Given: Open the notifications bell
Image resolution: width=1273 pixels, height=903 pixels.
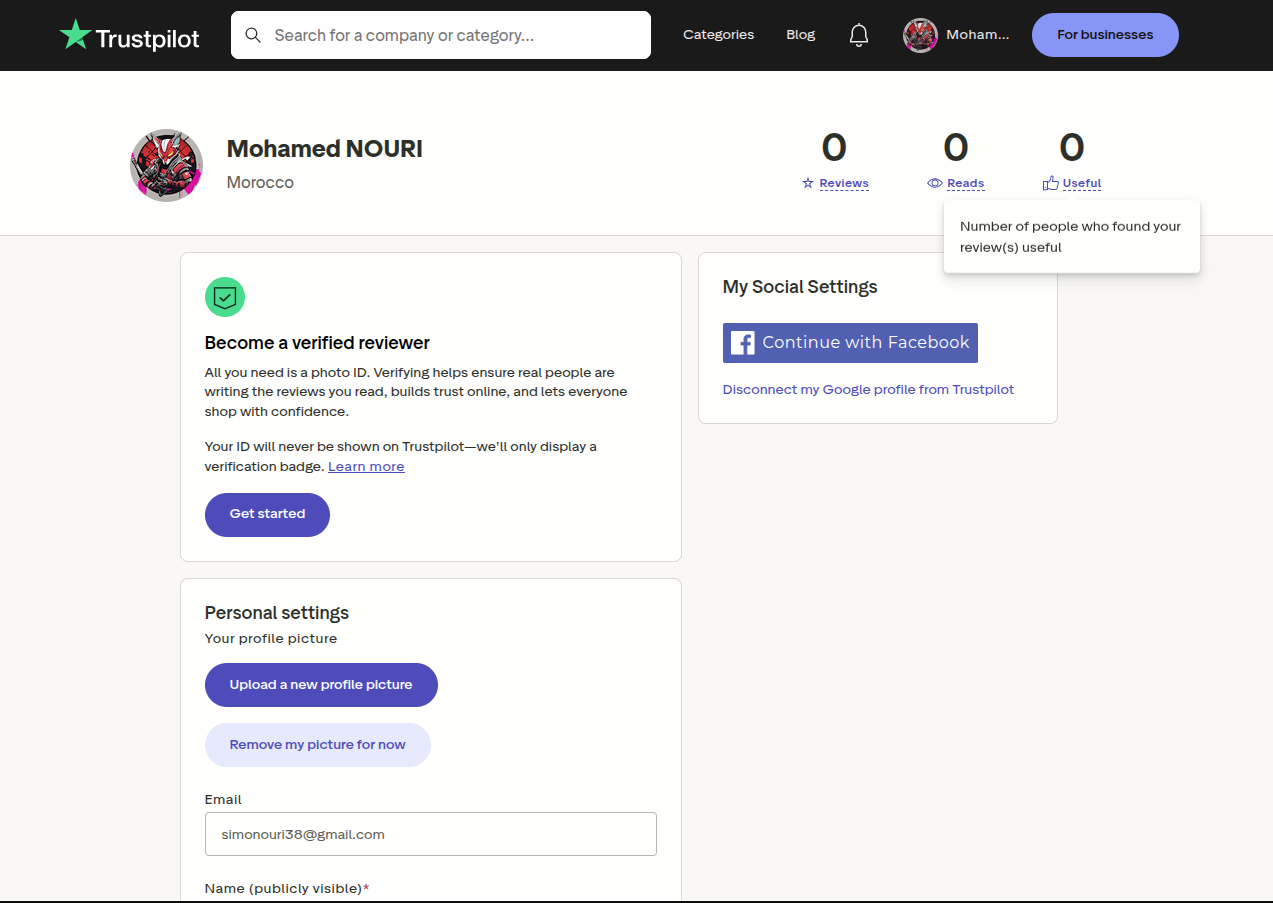Looking at the screenshot, I should 859,35.
